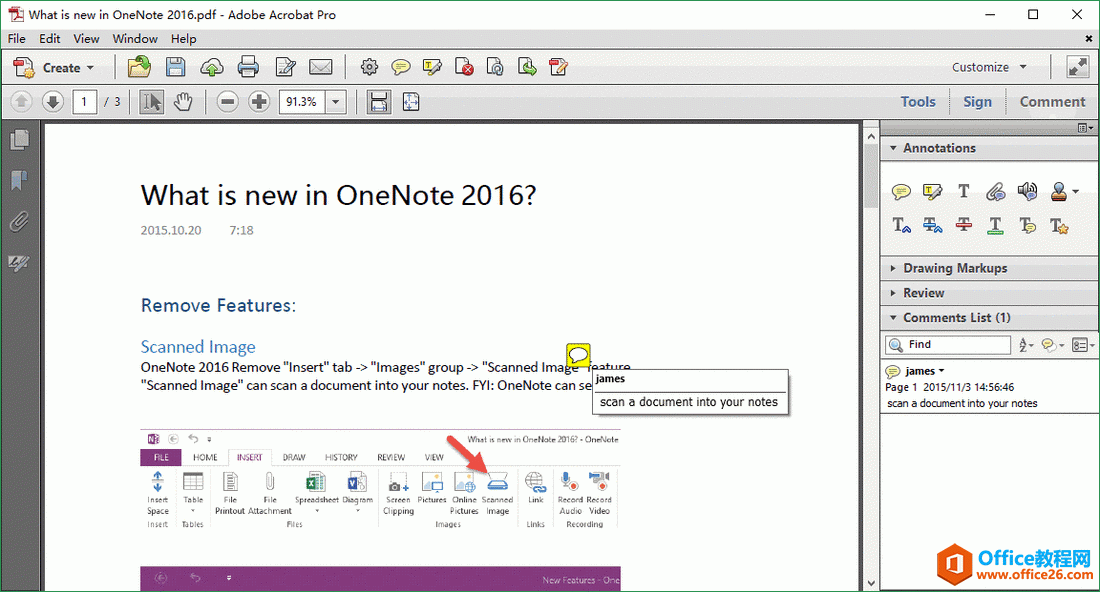Open the Tools pane
Image resolution: width=1100 pixels, height=592 pixels.
918,101
